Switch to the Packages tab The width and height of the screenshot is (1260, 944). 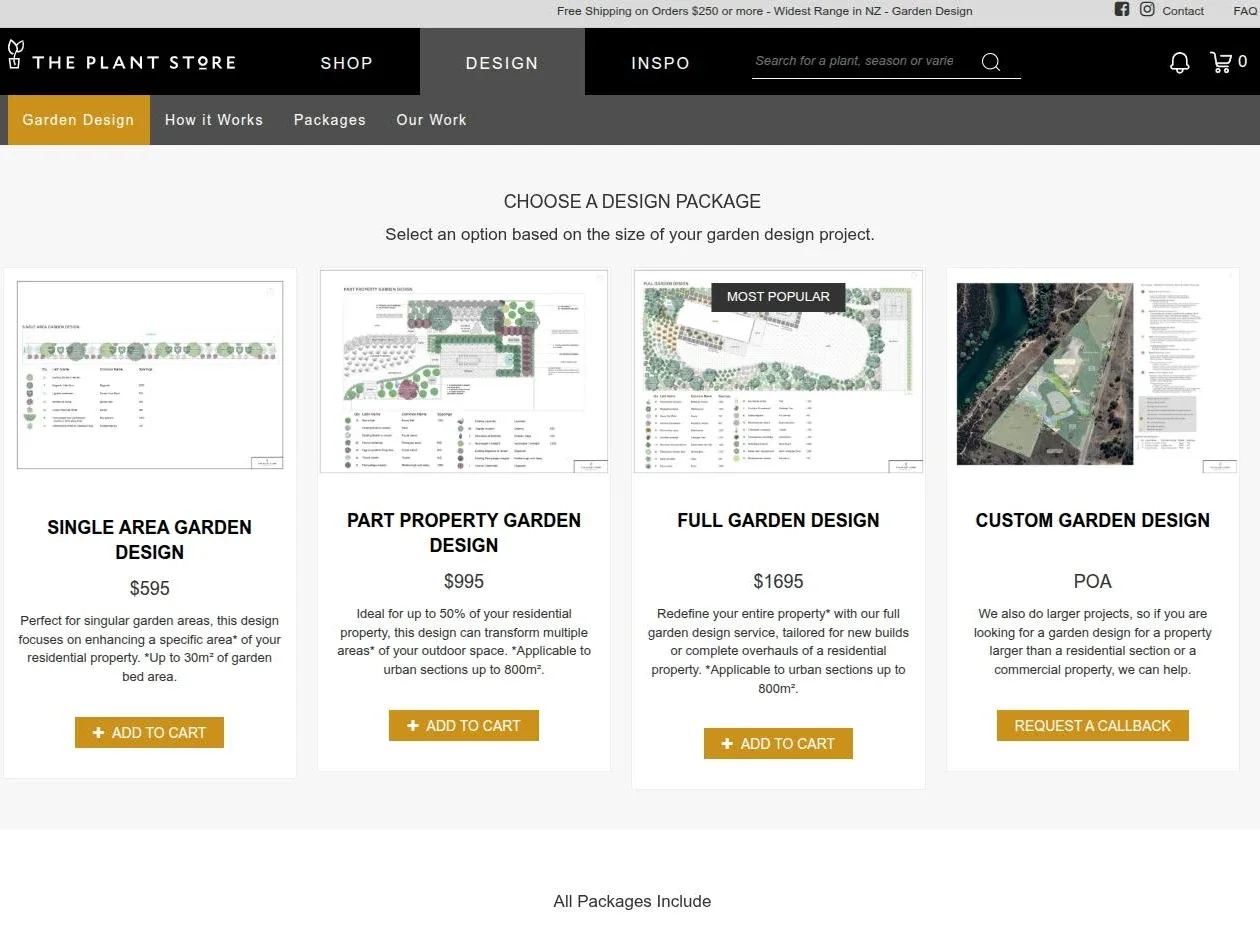(329, 120)
